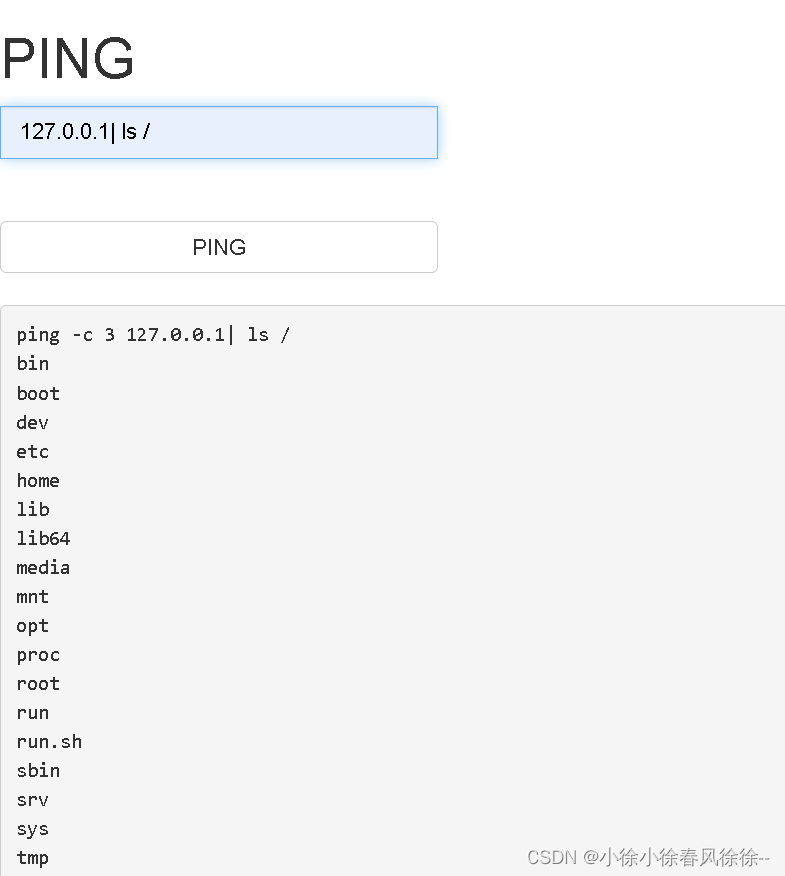Click the 'media' entry in the output
The height and width of the screenshot is (876, 785).
tap(43, 567)
